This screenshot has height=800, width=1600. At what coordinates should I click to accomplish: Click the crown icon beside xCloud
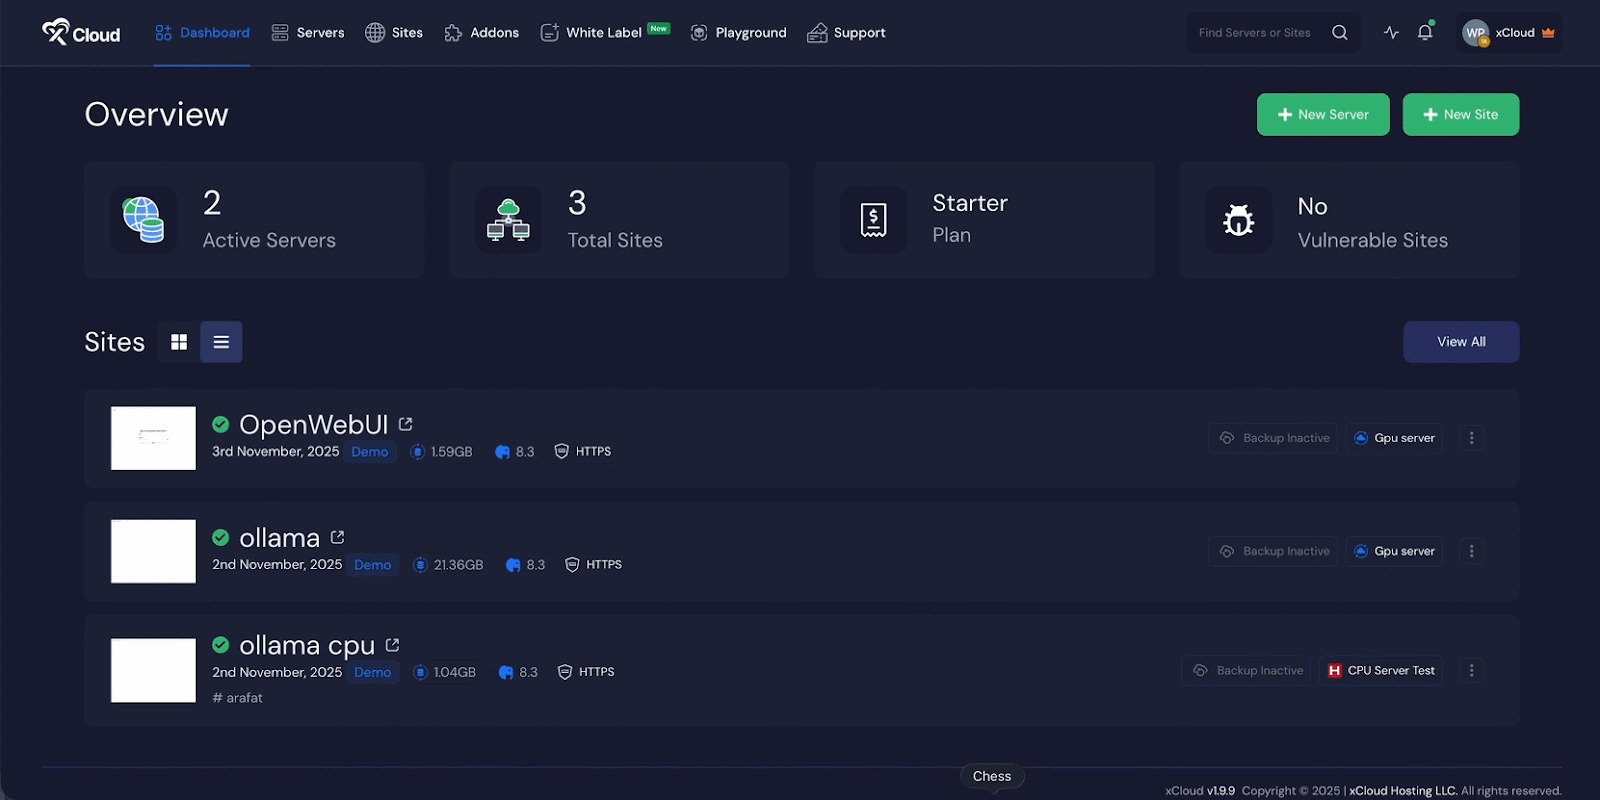pos(1548,33)
